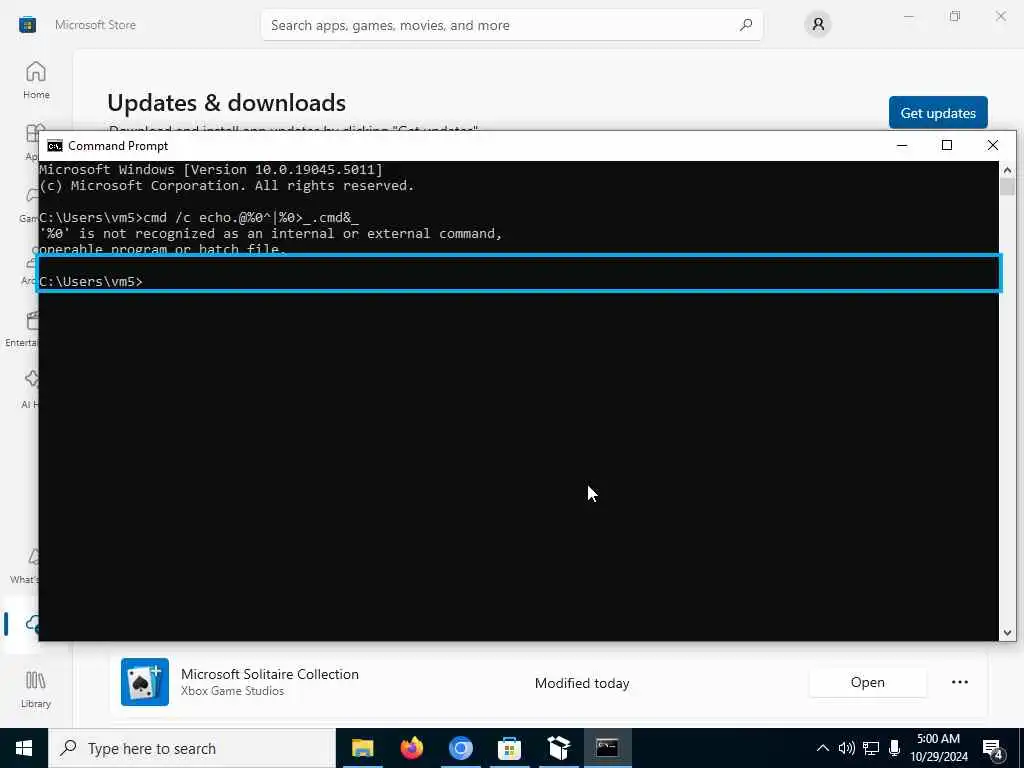Focus the Search apps, games, movies field
The height and width of the screenshot is (768, 1024).
(x=511, y=25)
